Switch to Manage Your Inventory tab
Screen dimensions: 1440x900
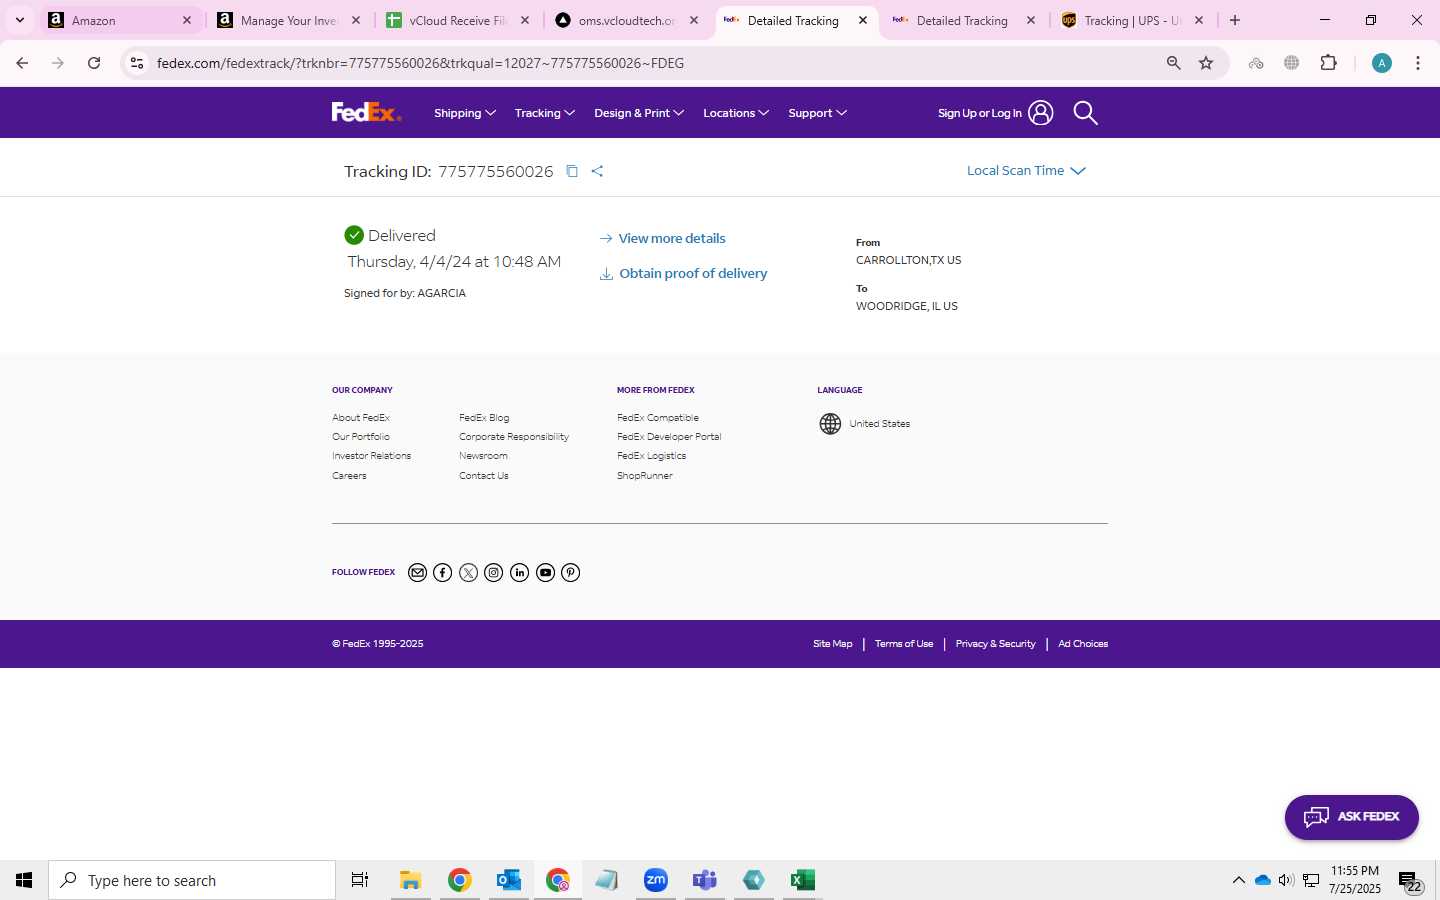pyautogui.click(x=289, y=20)
